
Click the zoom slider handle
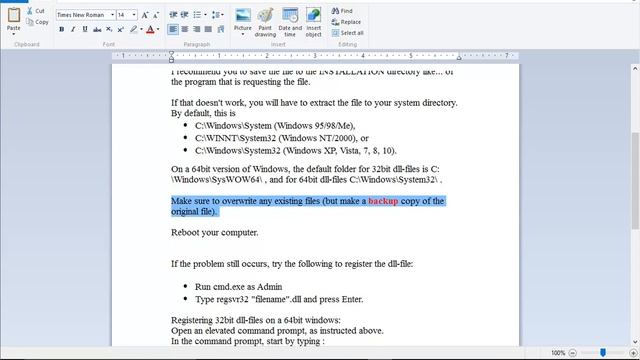coord(603,352)
